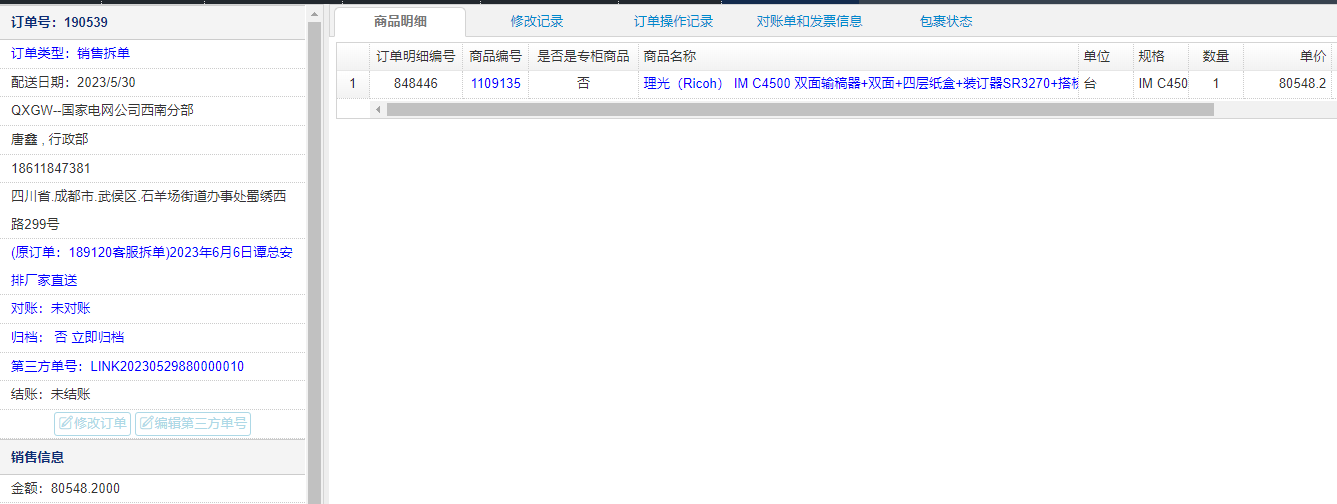Open the 修改记录 tab
Screen dimensions: 1337x504
point(537,21)
